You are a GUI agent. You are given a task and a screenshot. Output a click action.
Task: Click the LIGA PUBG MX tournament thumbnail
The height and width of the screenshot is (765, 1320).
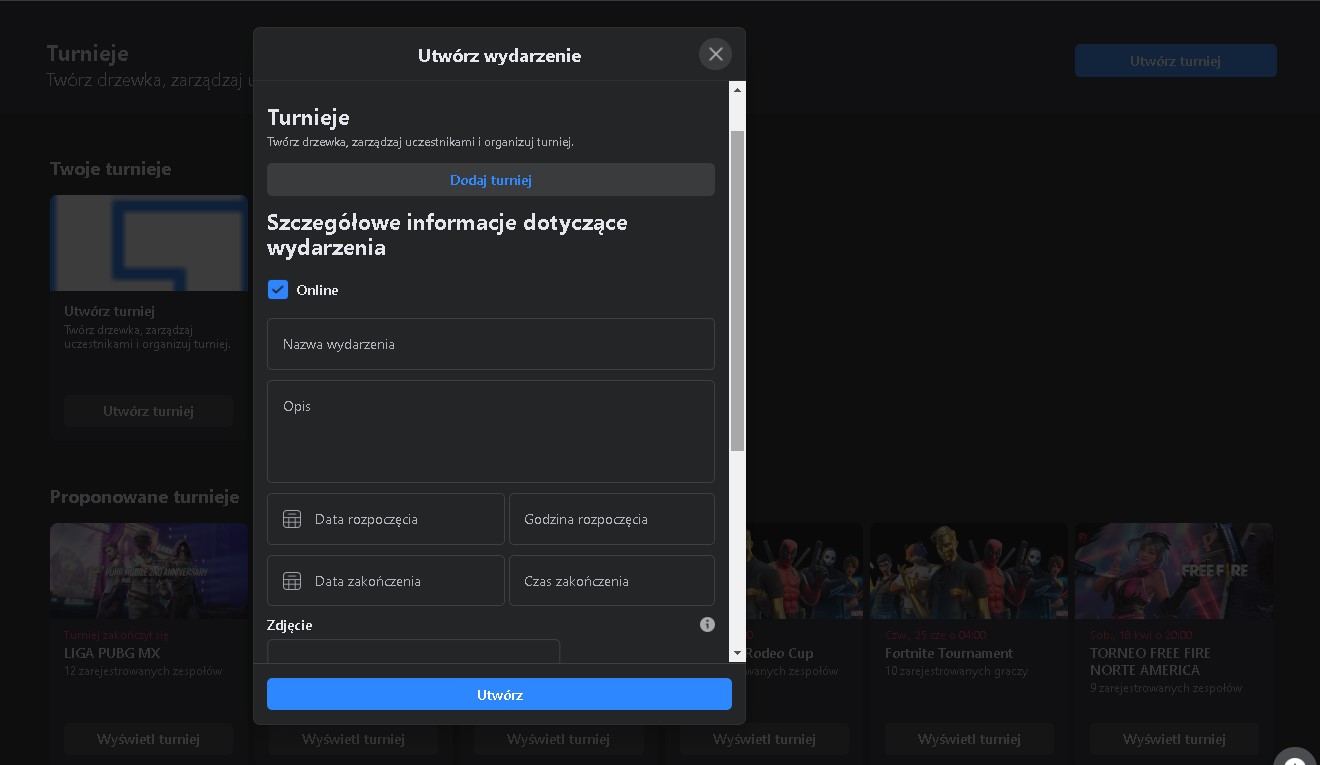pos(149,571)
